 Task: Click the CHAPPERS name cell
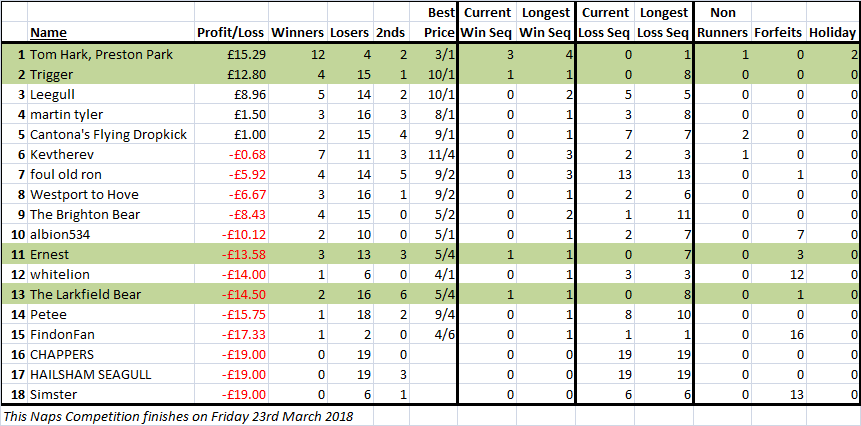(x=111, y=355)
